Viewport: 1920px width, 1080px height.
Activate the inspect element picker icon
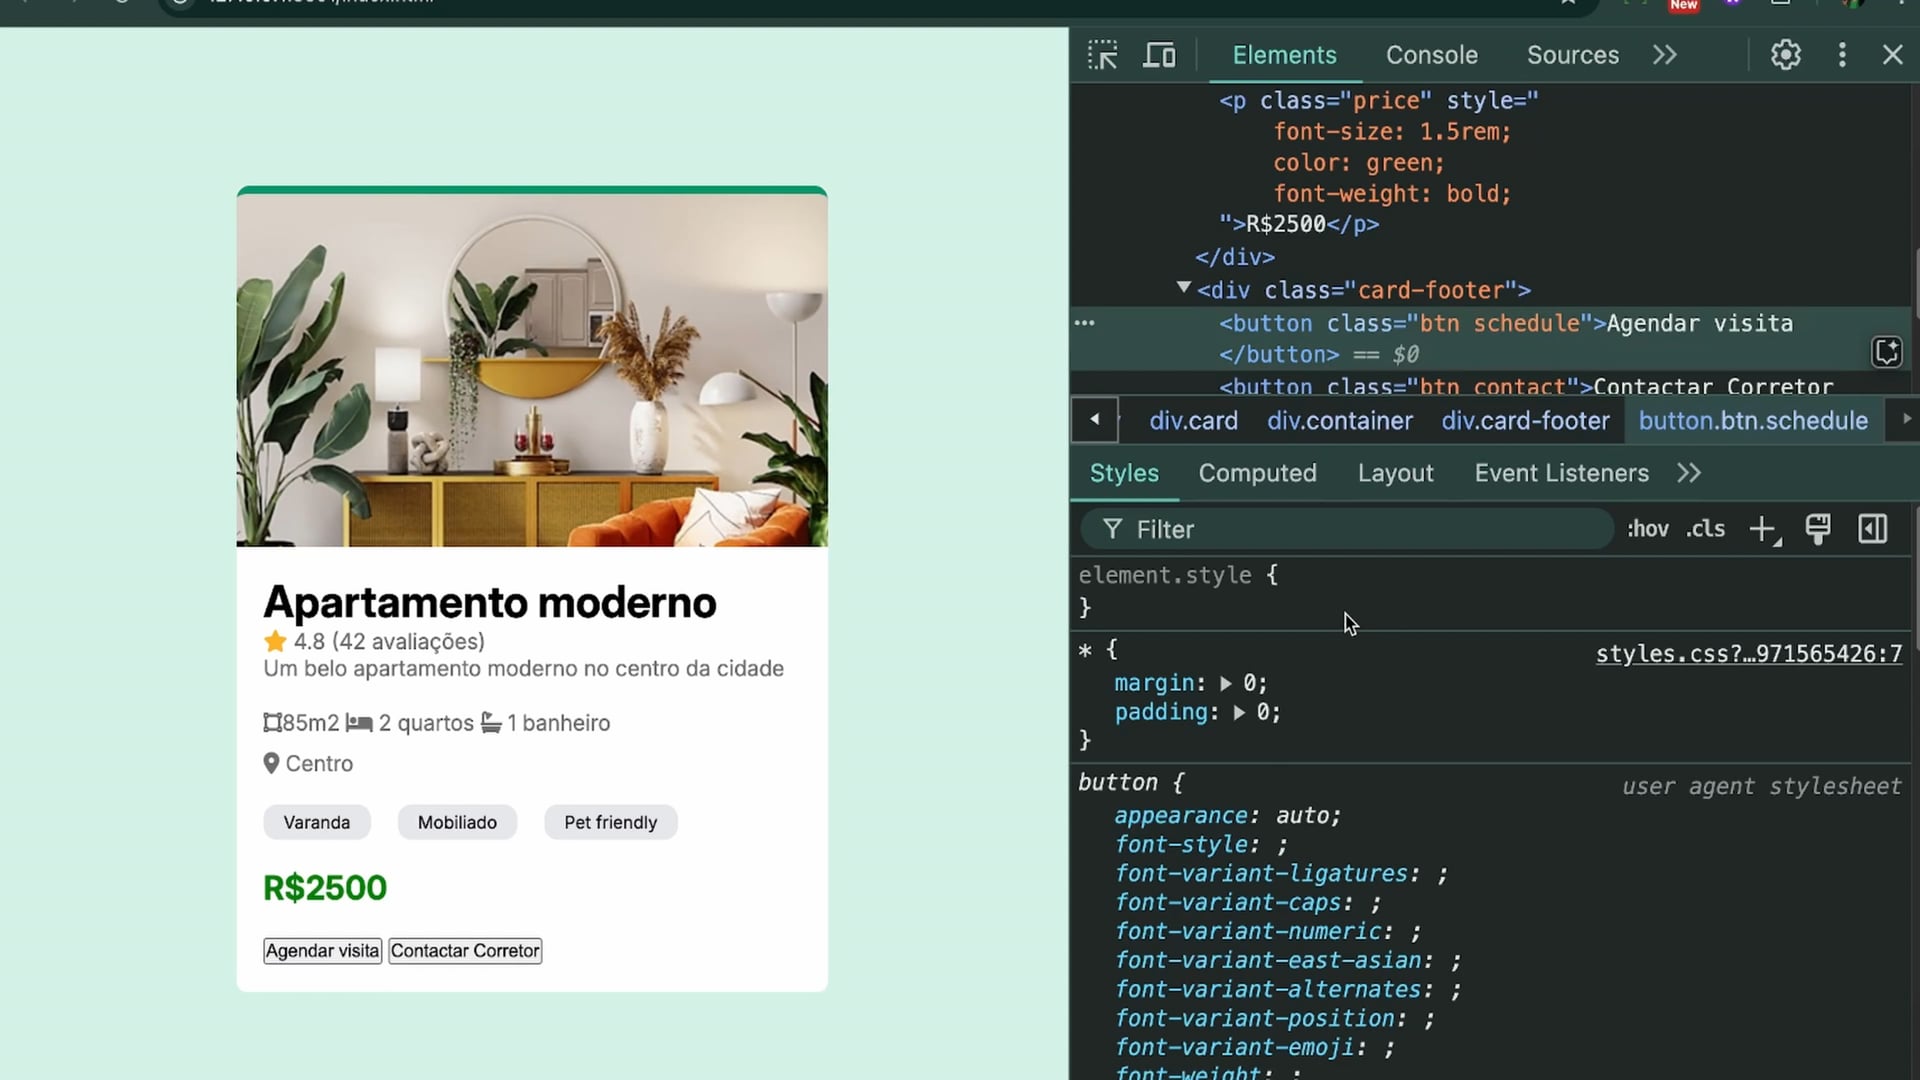tap(1102, 55)
